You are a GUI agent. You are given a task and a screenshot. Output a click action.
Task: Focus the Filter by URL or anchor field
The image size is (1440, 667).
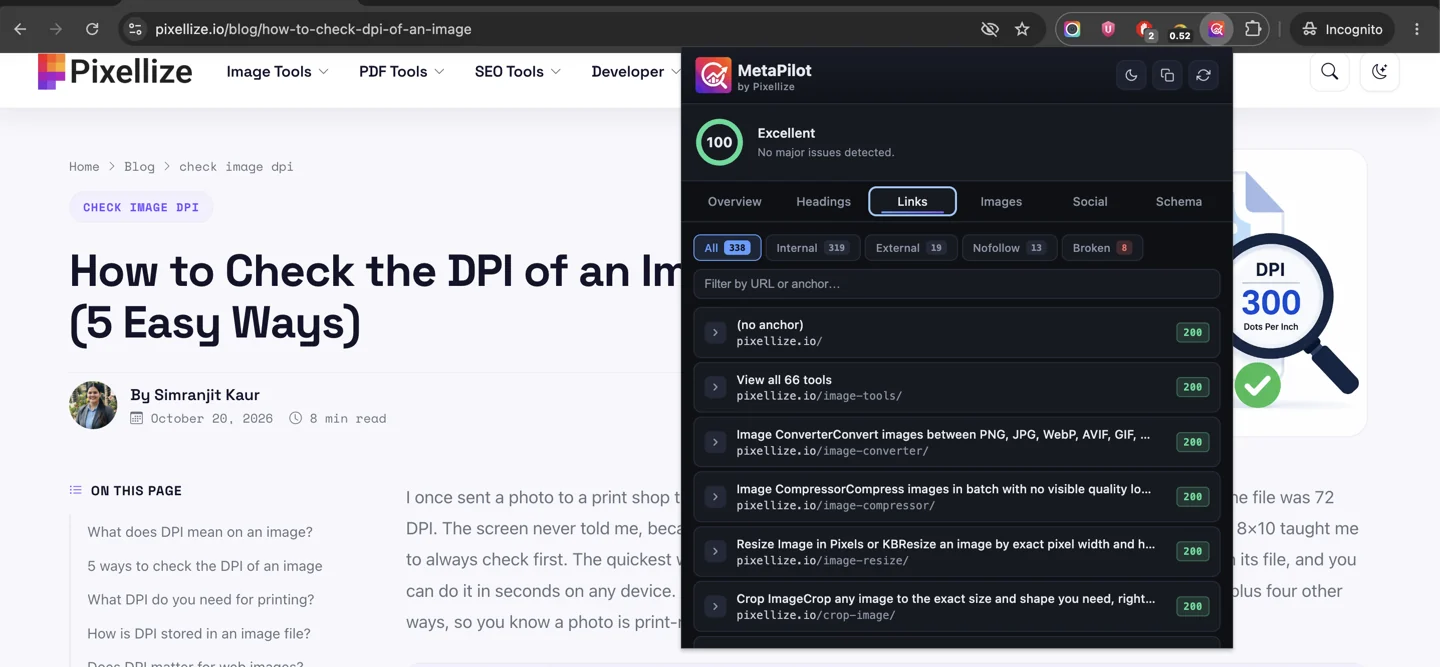coord(956,284)
